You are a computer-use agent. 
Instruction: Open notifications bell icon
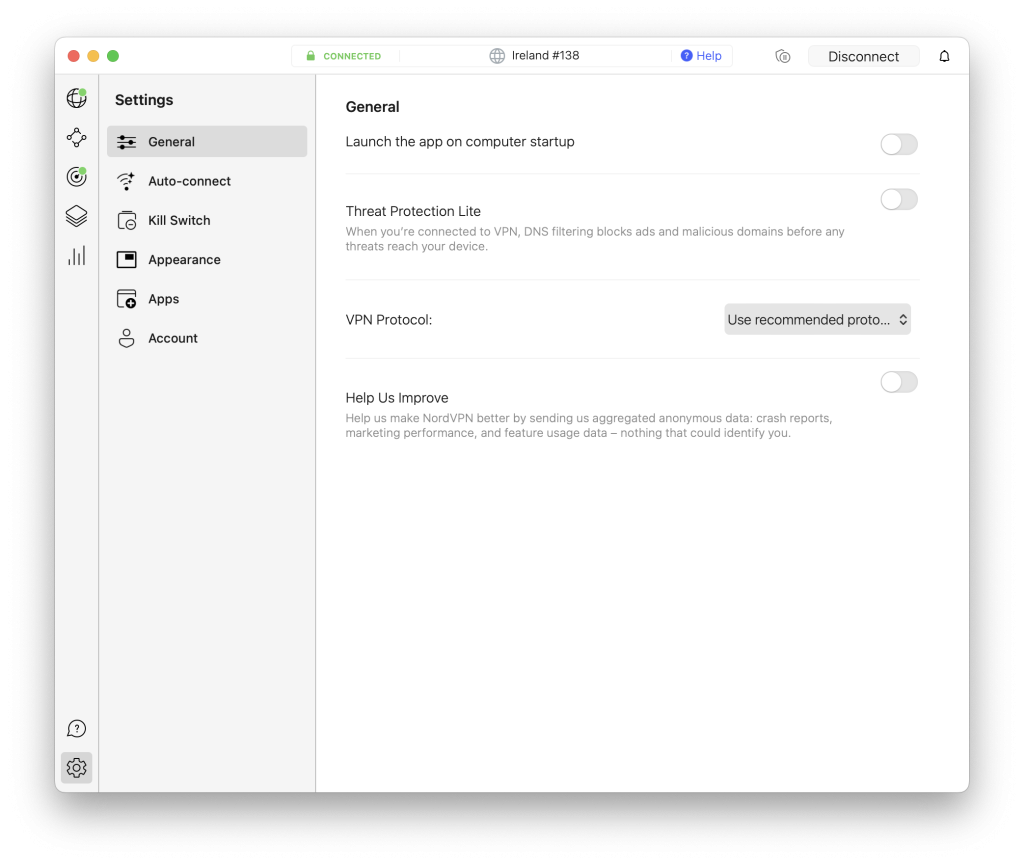point(944,56)
